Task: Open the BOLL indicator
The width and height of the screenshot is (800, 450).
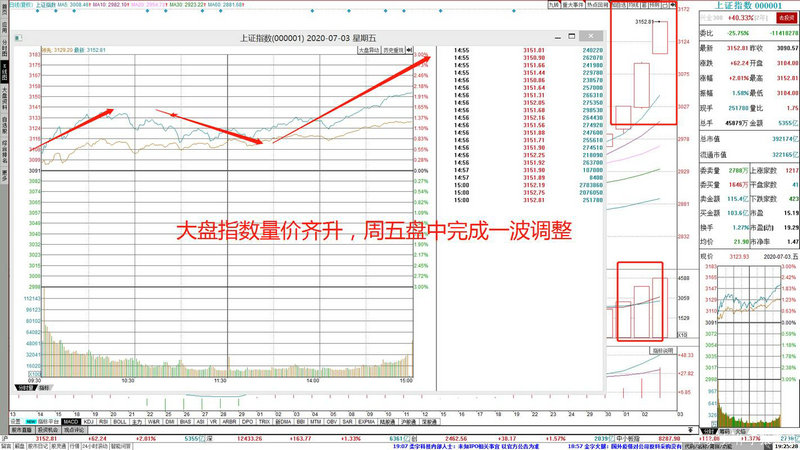Action: (x=120, y=421)
